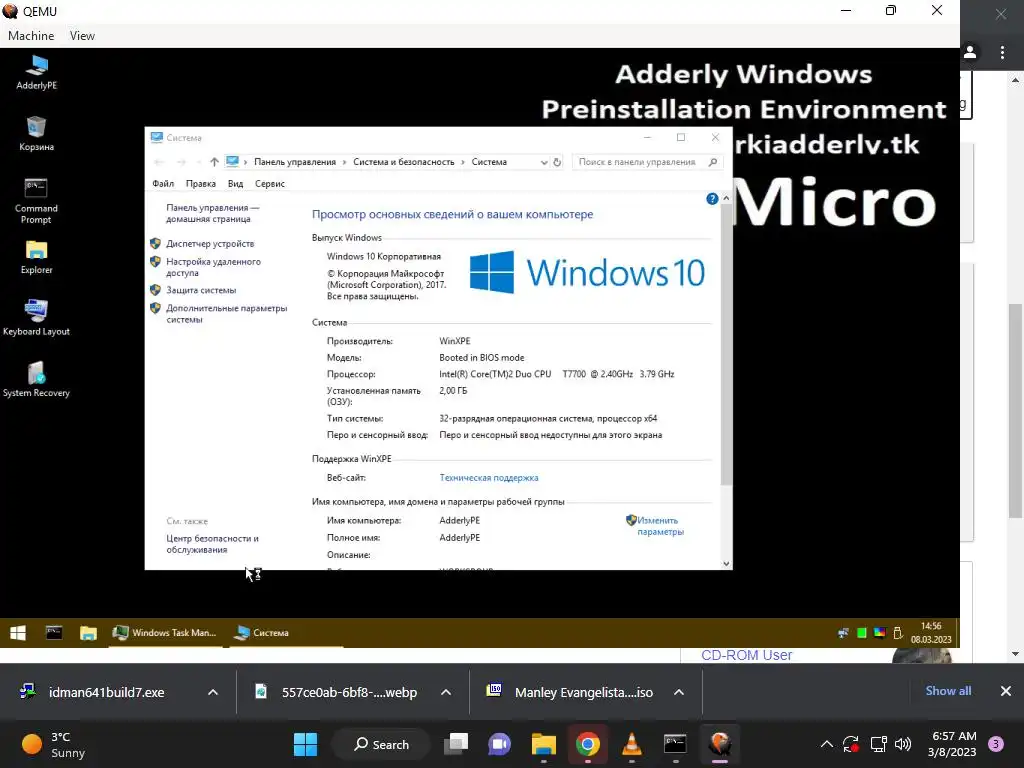This screenshot has width=1024, height=768.
Task: Open the Keyboard Layout desktop icon
Action: point(36,317)
